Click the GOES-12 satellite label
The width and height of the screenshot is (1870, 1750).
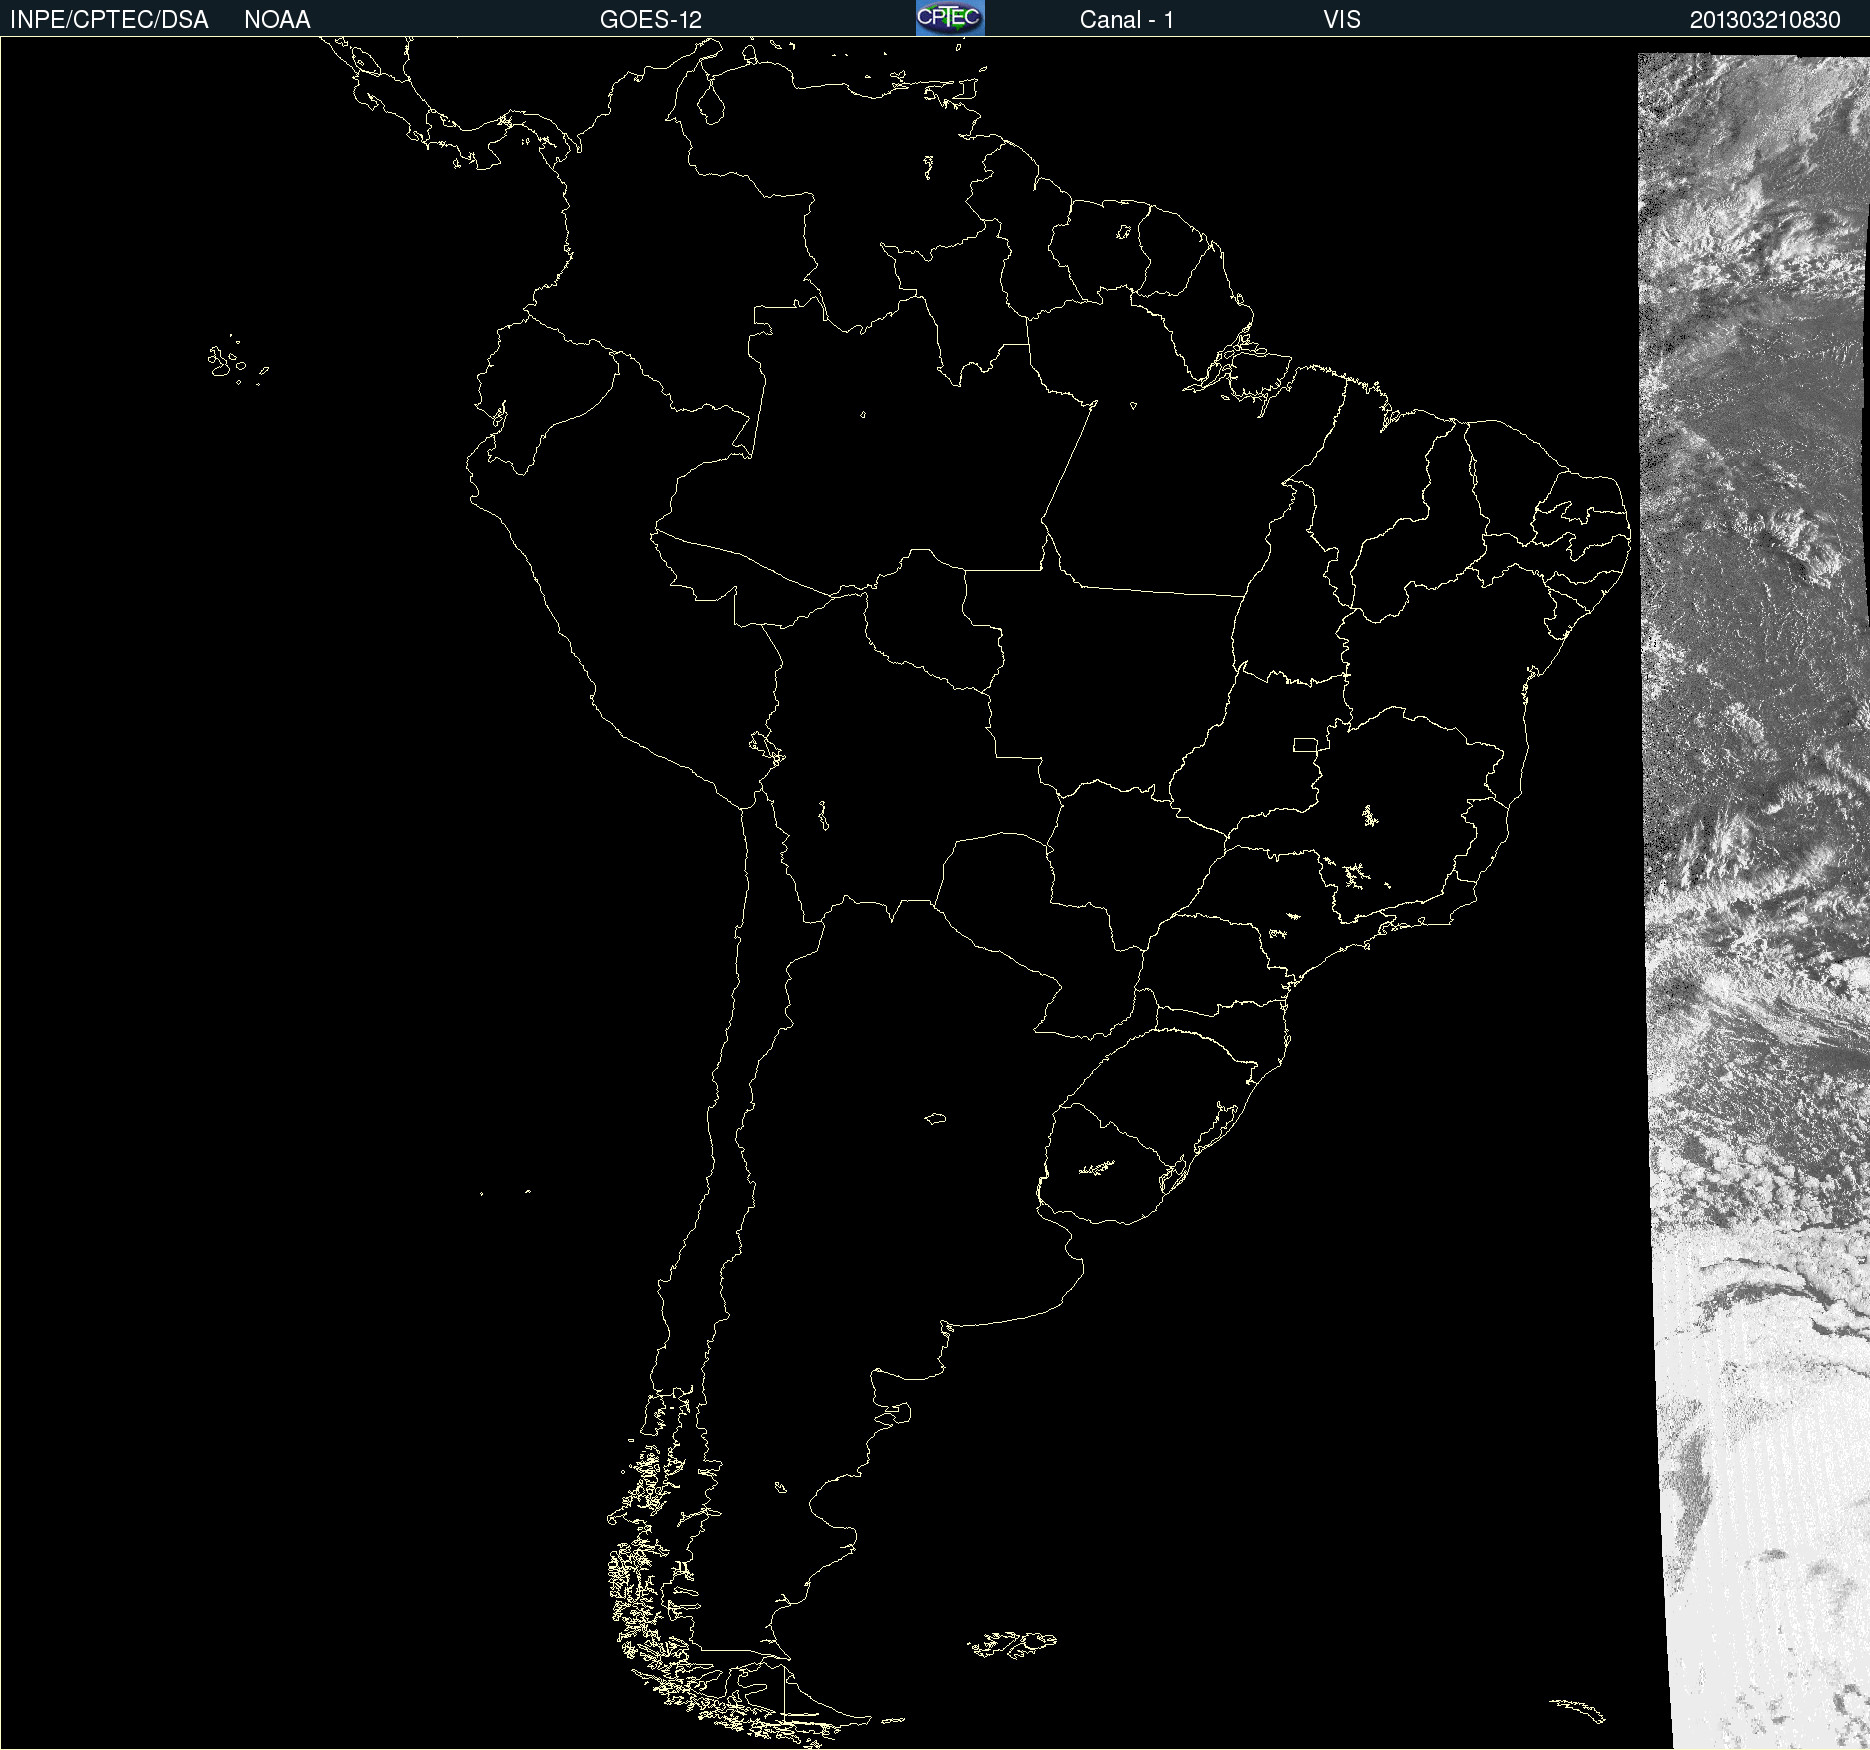pos(651,20)
